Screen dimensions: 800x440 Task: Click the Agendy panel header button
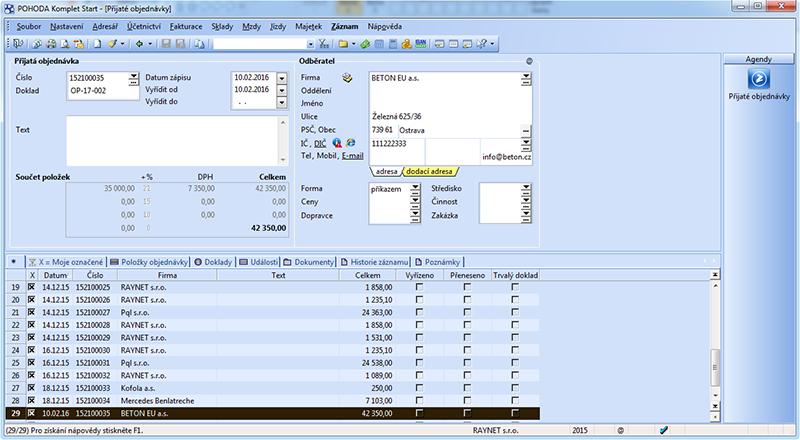pos(758,59)
